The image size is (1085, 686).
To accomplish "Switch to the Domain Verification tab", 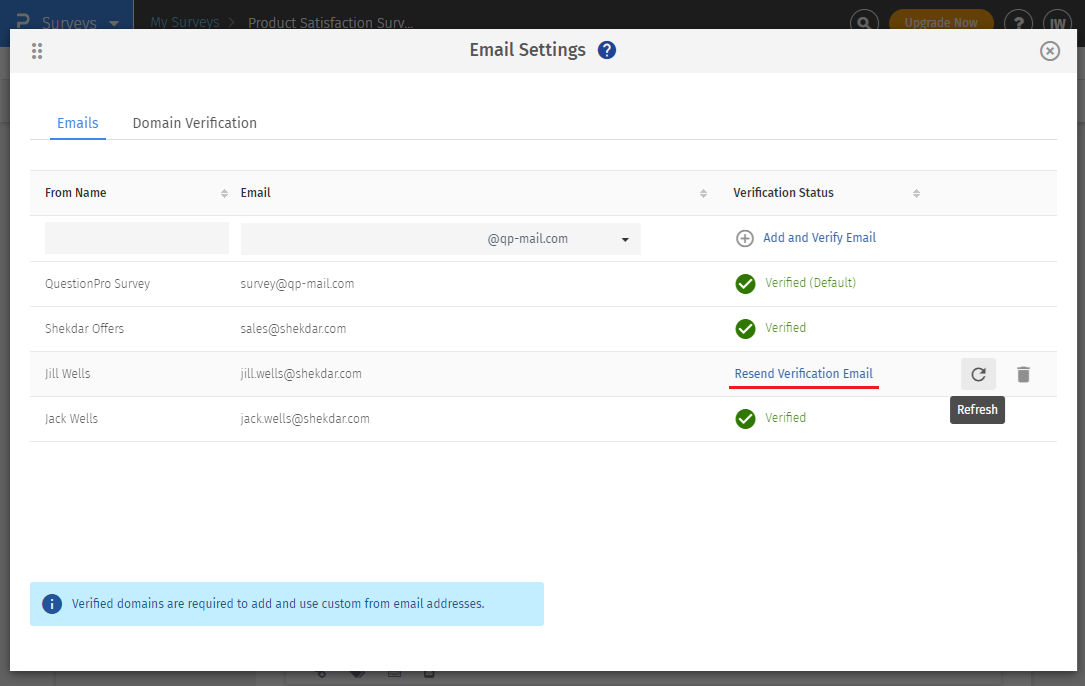I will click(x=195, y=123).
